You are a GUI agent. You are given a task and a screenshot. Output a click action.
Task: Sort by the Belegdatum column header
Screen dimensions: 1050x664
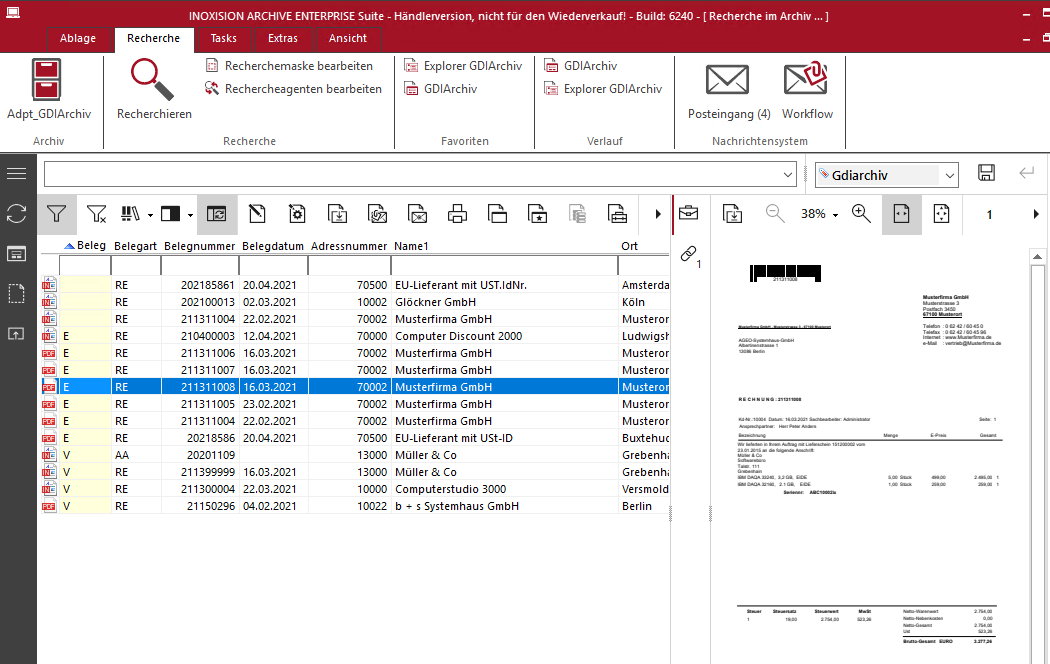(272, 245)
